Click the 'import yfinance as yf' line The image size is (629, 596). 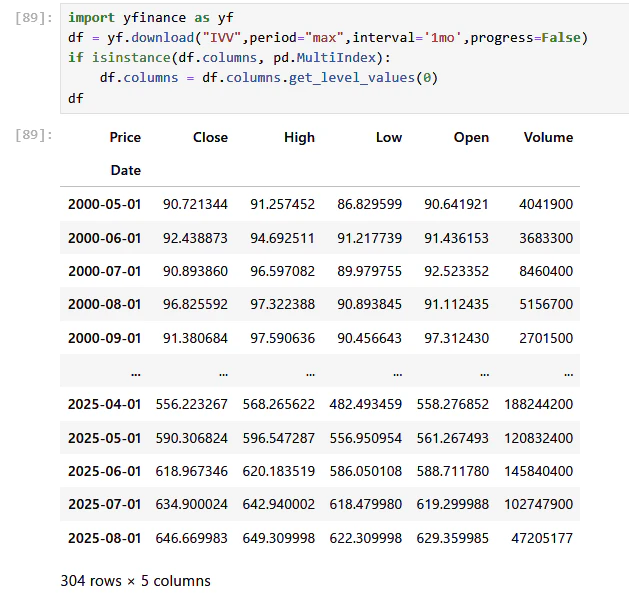pos(150,18)
